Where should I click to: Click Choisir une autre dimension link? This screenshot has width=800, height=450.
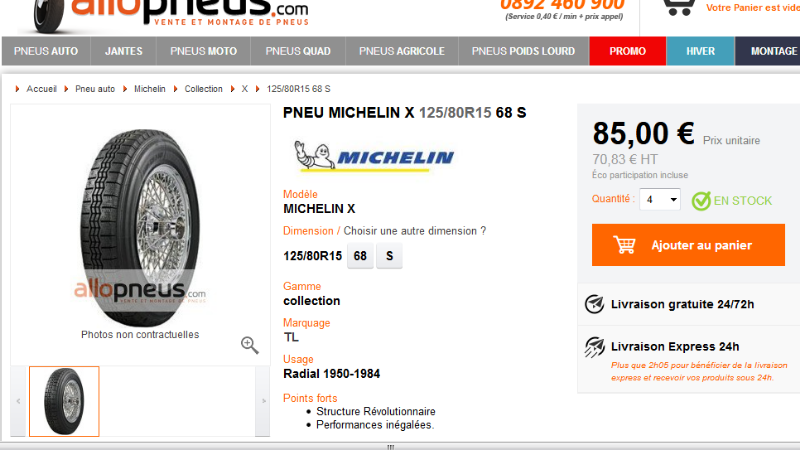tap(415, 231)
